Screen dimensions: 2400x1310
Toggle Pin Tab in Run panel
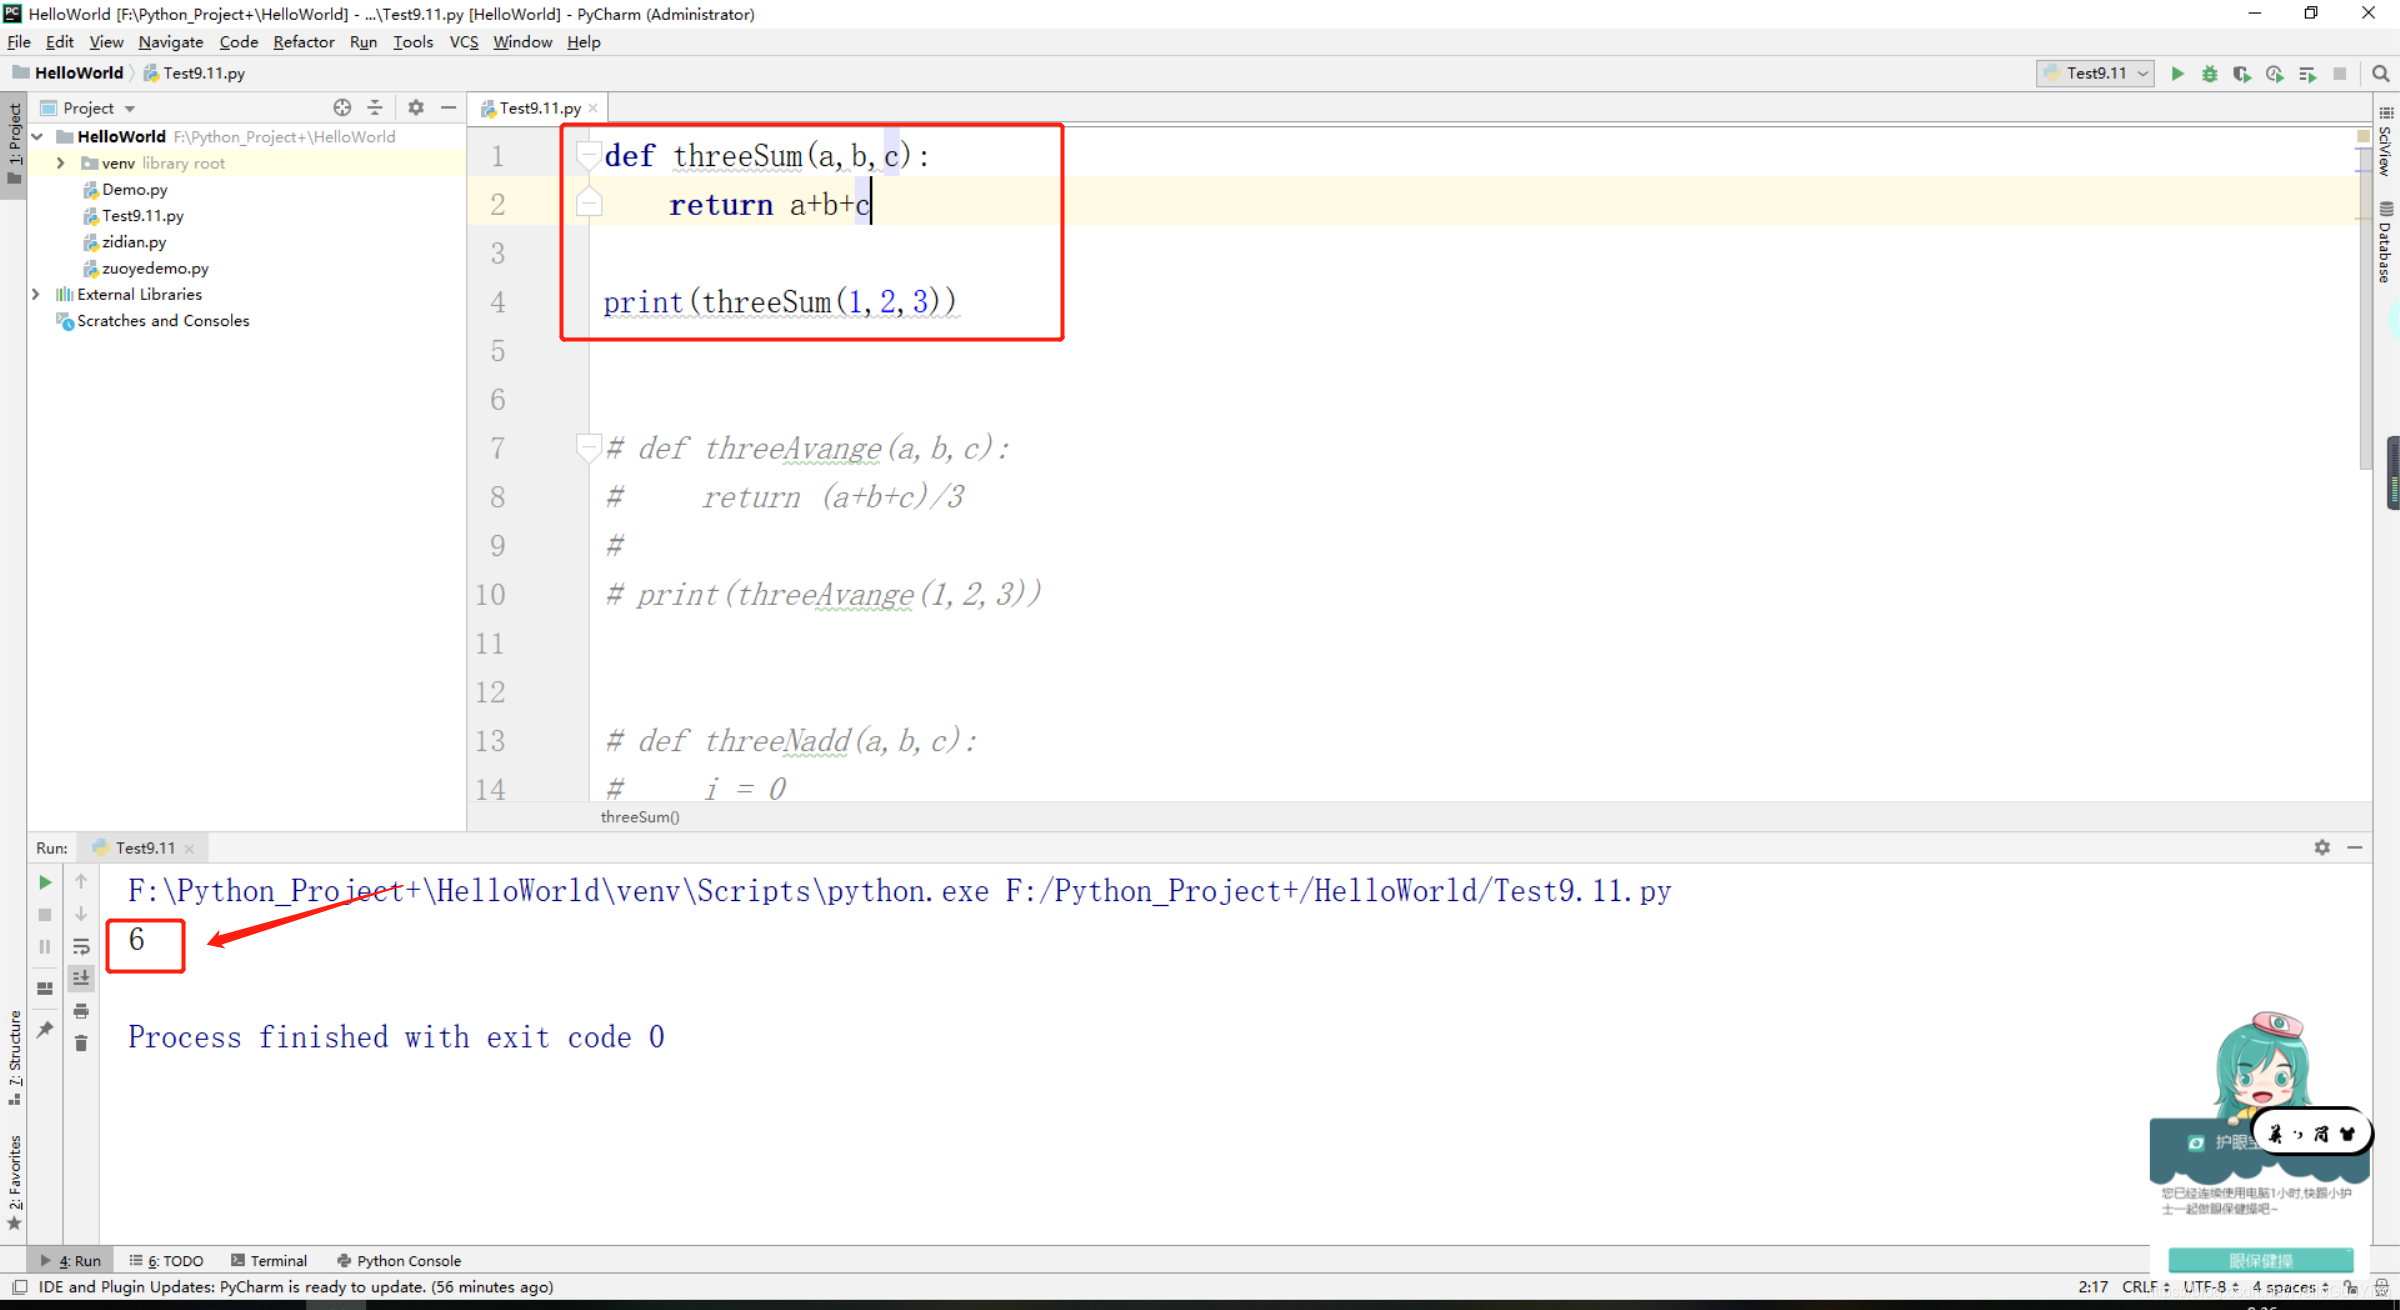45,1029
